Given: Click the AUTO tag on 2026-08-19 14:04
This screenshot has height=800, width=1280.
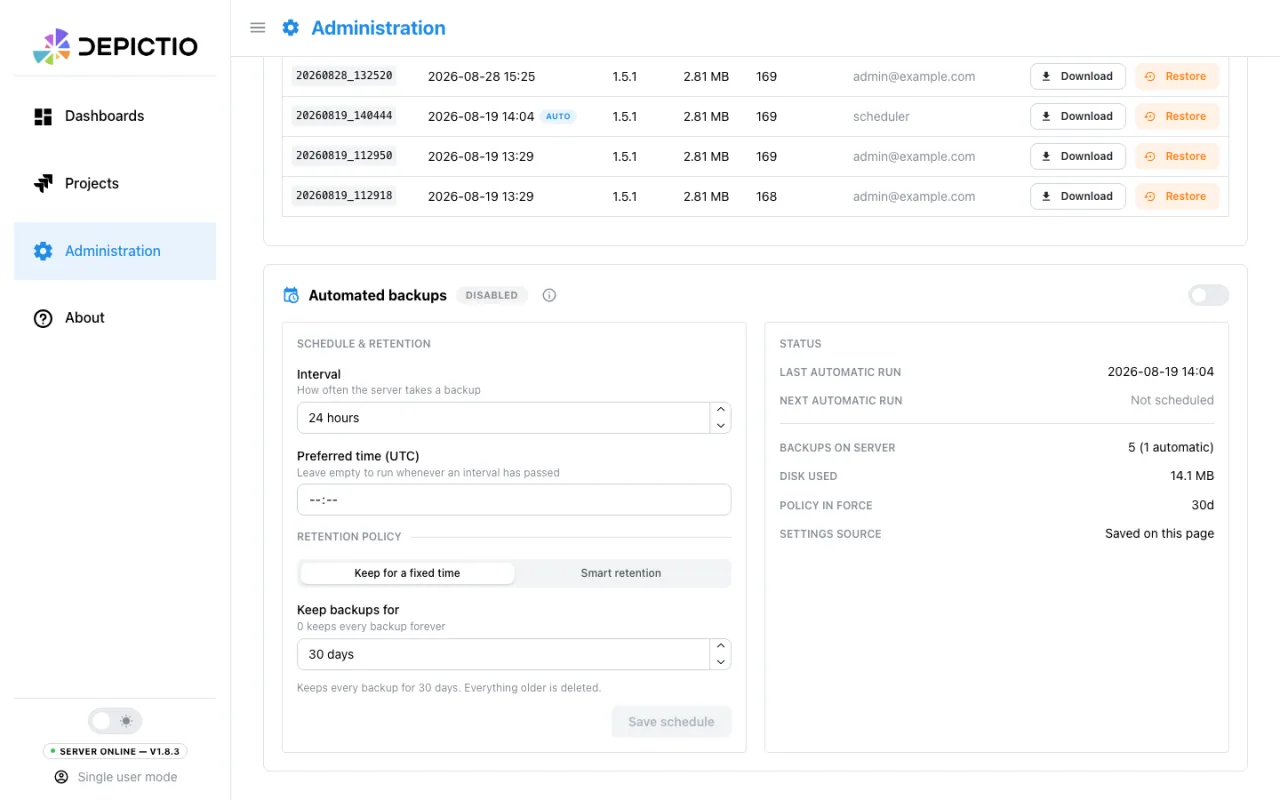Looking at the screenshot, I should (x=558, y=116).
